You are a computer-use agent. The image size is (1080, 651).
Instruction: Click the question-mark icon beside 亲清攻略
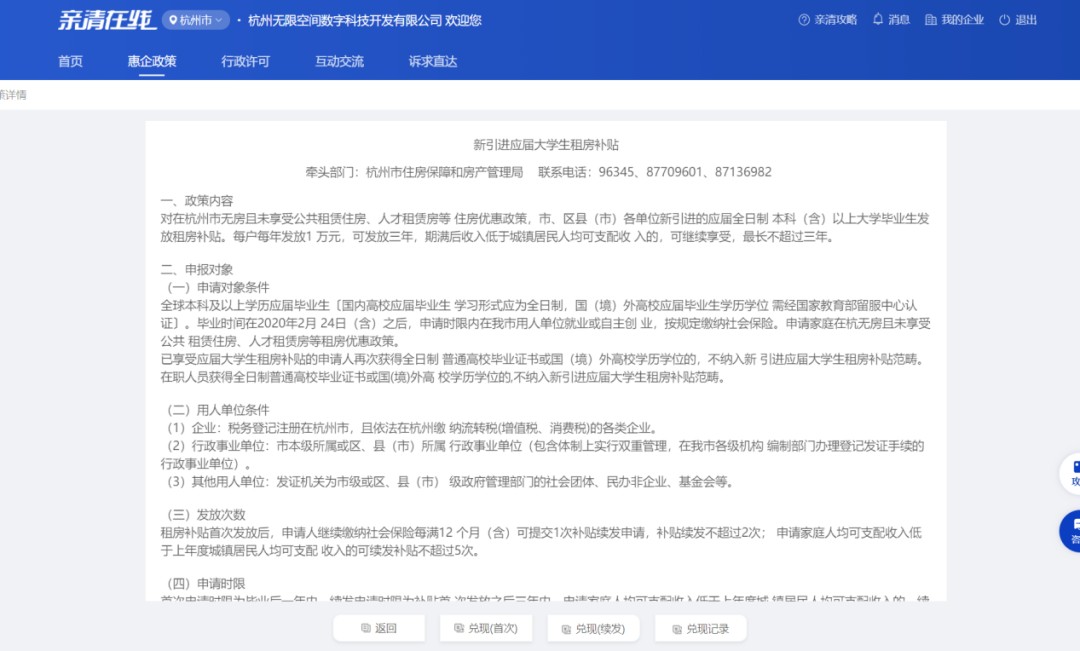pyautogui.click(x=804, y=19)
